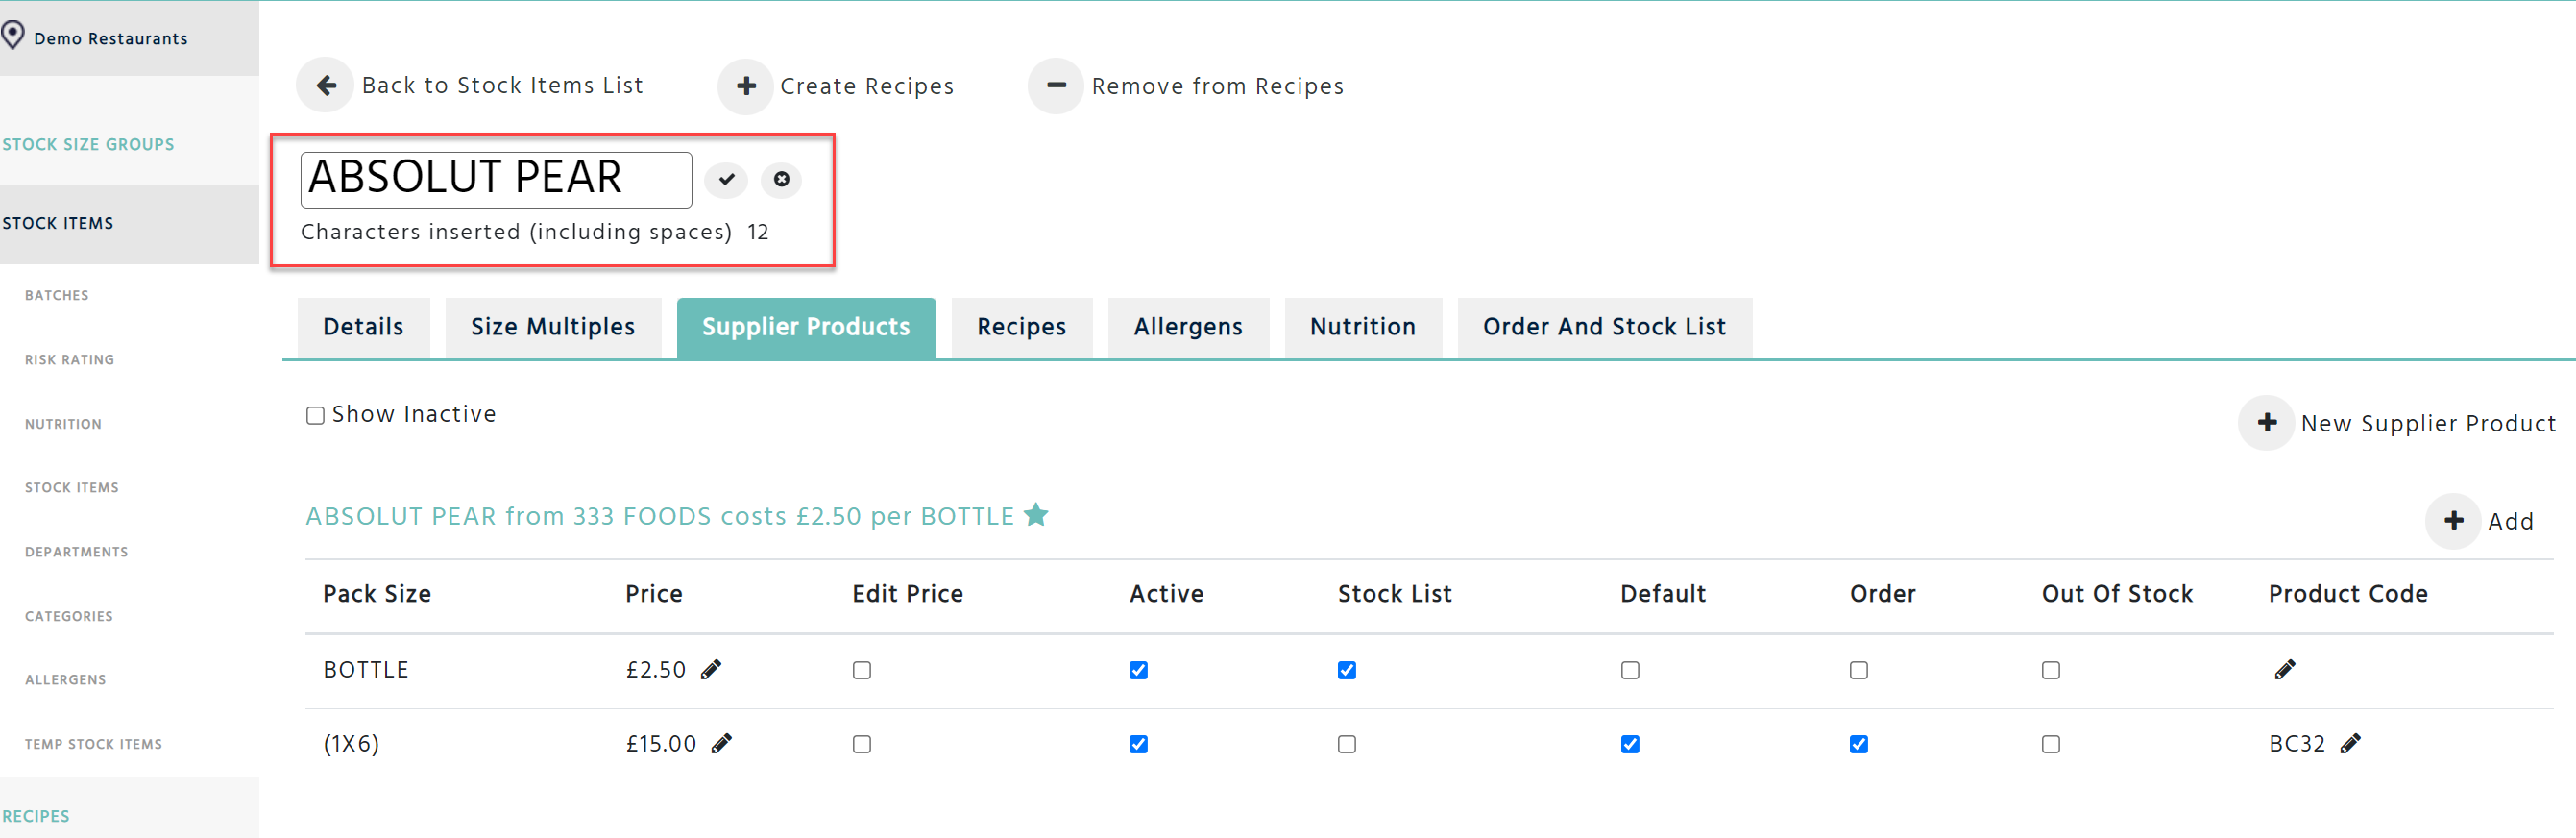Image resolution: width=2576 pixels, height=838 pixels.
Task: Open NUTRITION in sidebar
Action: click(63, 424)
